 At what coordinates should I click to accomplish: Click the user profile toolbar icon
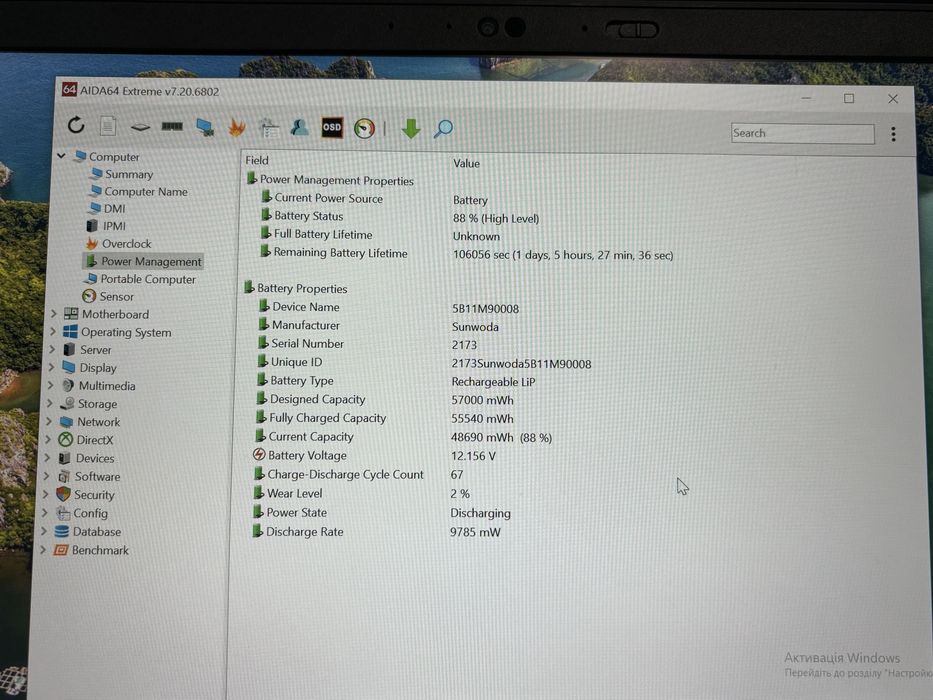[x=299, y=127]
